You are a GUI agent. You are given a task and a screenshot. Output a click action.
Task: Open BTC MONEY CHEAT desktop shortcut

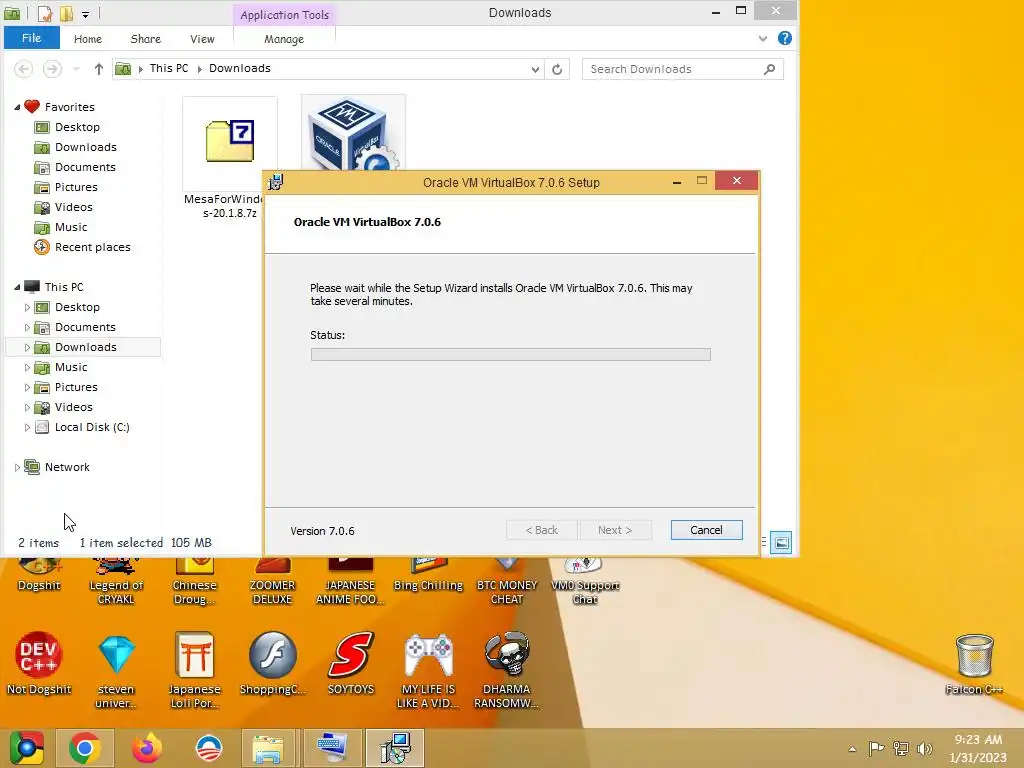point(507,583)
